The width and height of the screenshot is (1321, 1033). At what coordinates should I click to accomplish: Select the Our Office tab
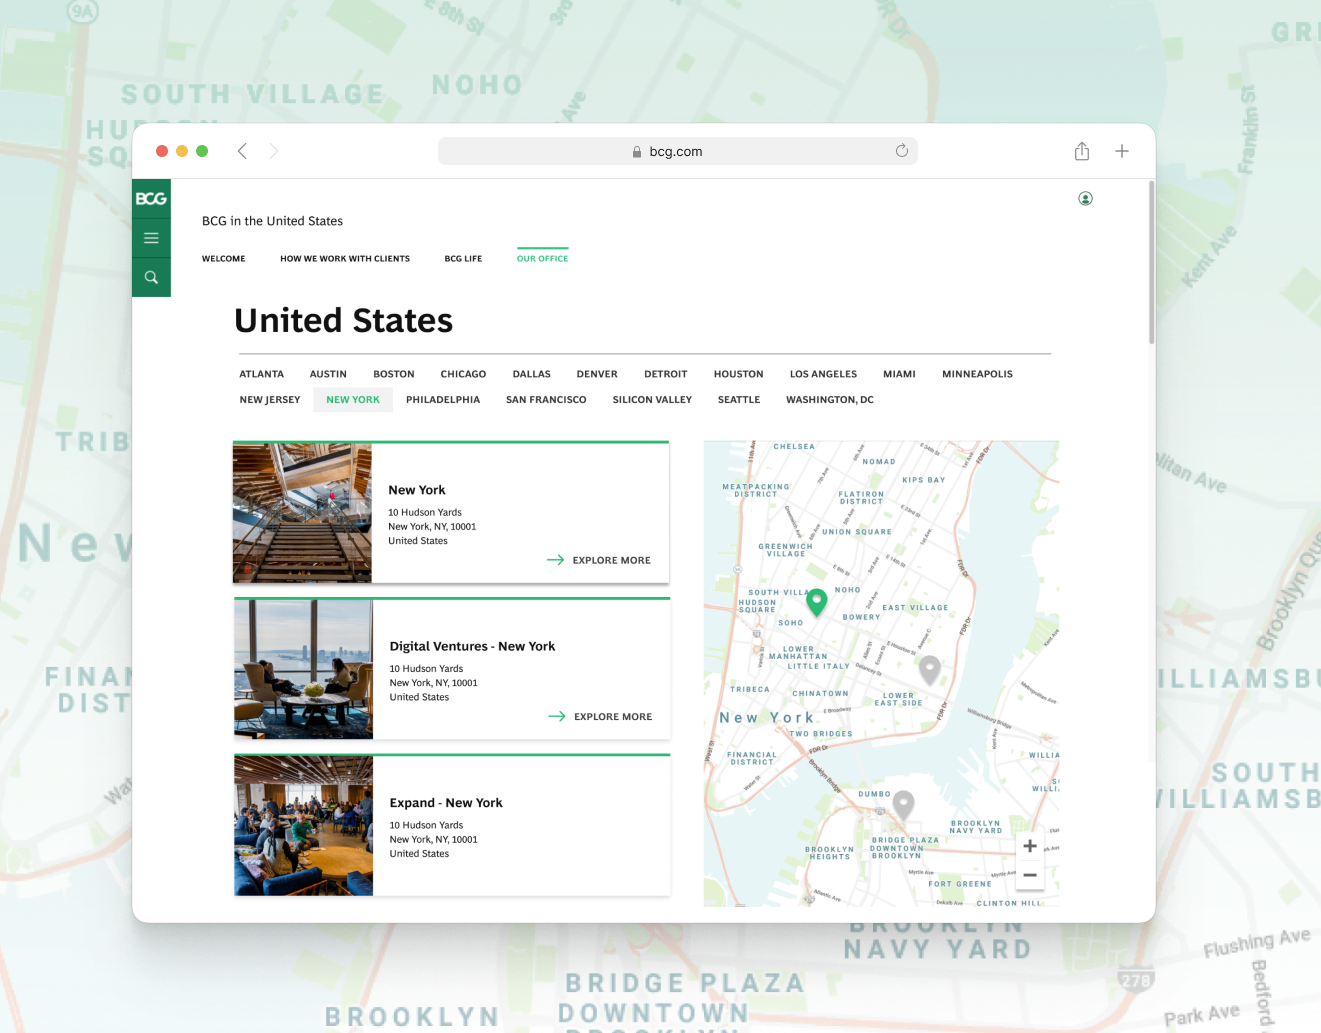(542, 259)
